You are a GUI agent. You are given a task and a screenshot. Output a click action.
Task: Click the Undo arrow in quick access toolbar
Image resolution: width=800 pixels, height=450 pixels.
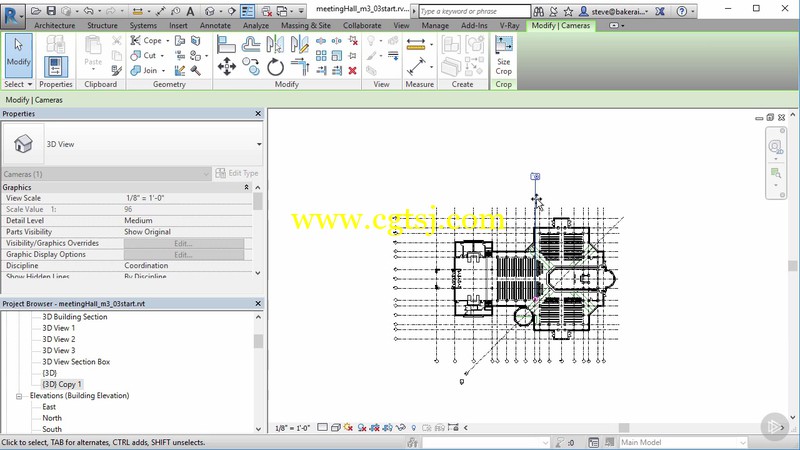pyautogui.click(x=88, y=11)
